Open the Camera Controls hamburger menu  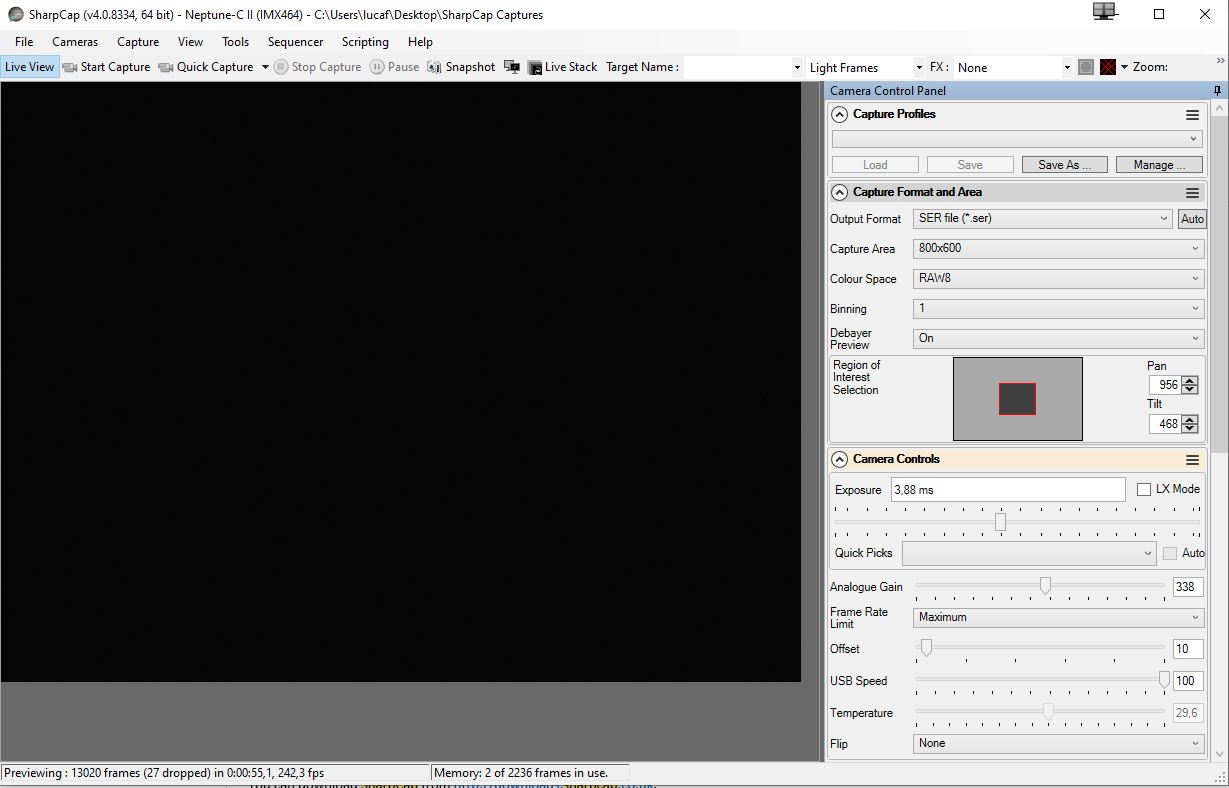(x=1192, y=460)
